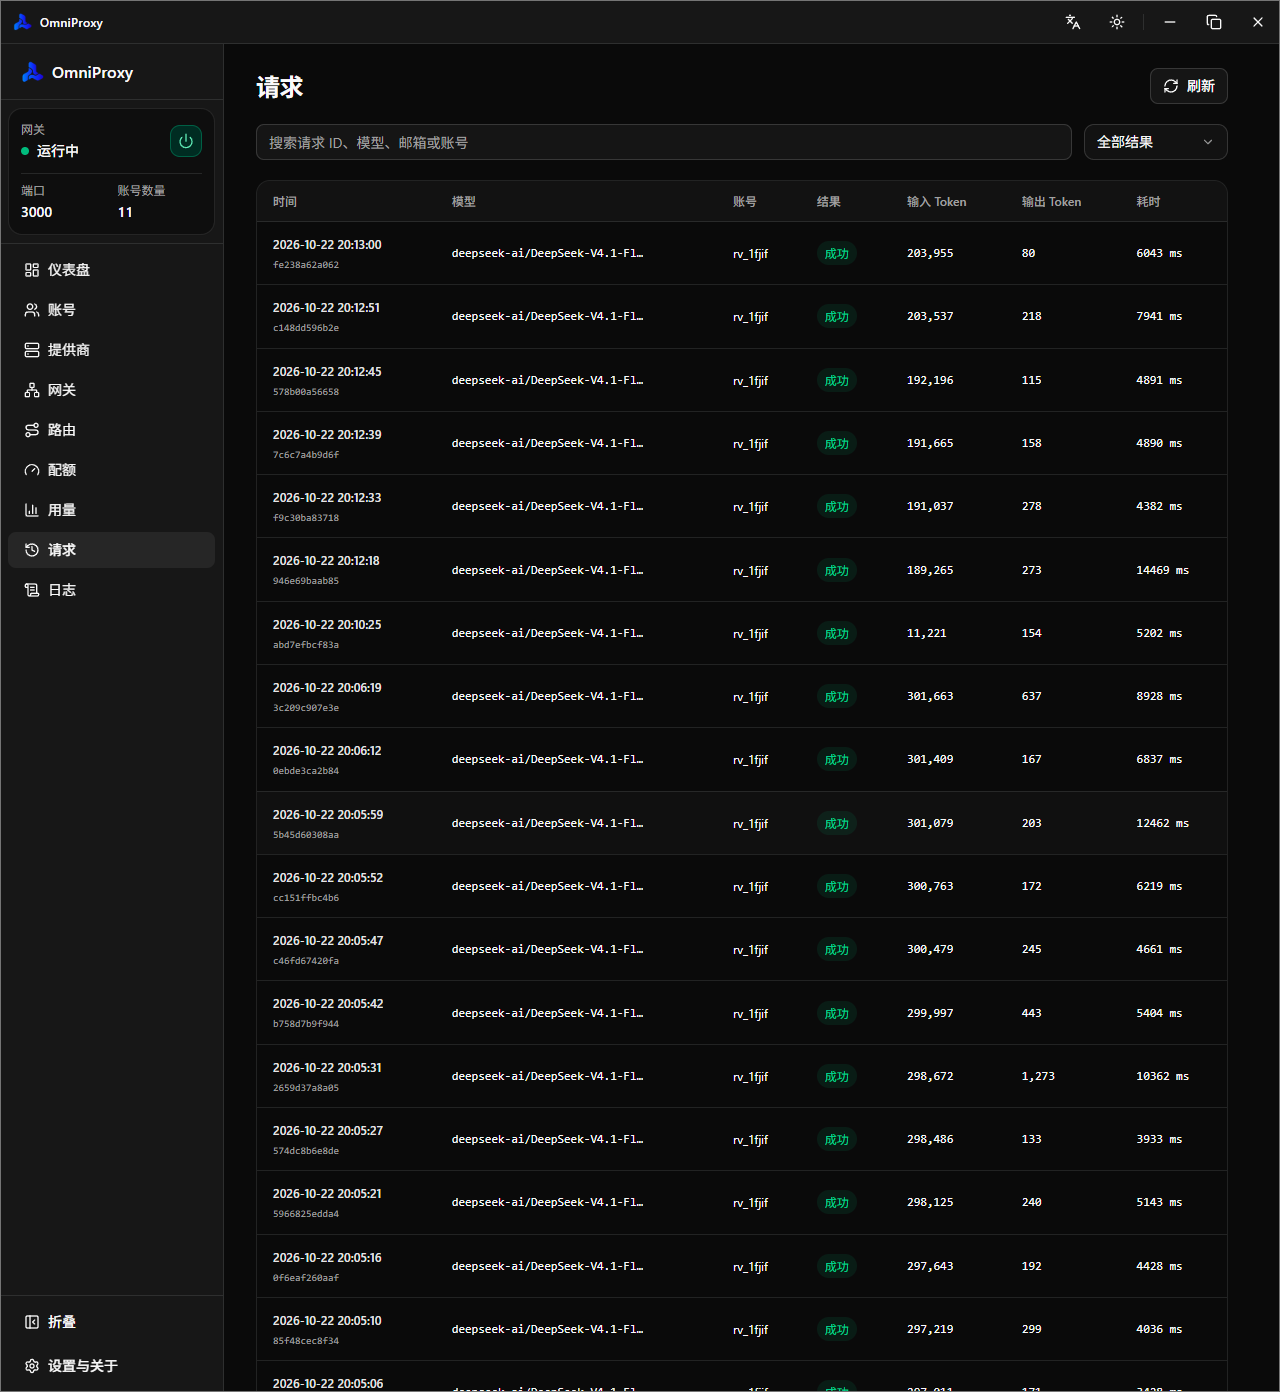
Task: Select the request at 2026-10-22 20:13:00
Action: [x=742, y=253]
